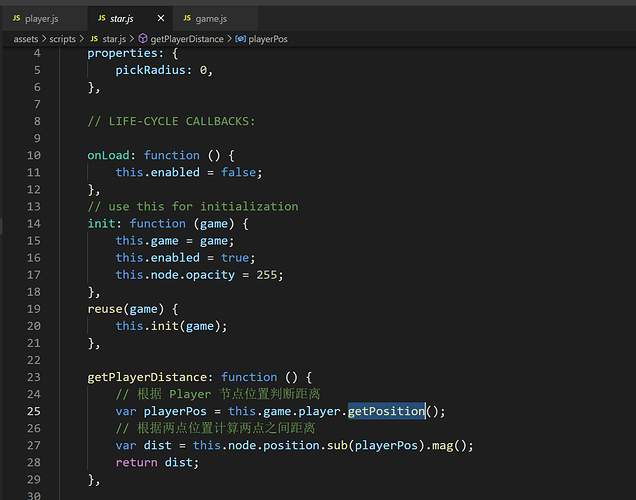636x500 pixels.
Task: Click sub(playerPos) call on line 27
Action: pos(376,446)
